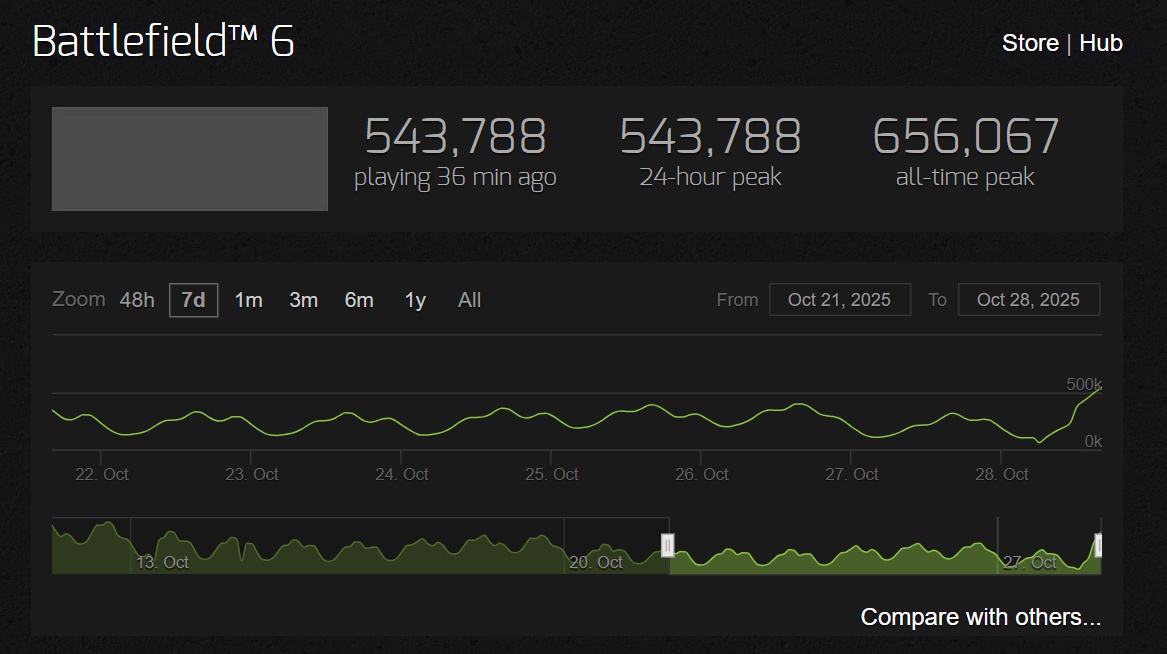The image size is (1167, 654).
Task: Click the 25. Oct axis label
Action: 551,474
